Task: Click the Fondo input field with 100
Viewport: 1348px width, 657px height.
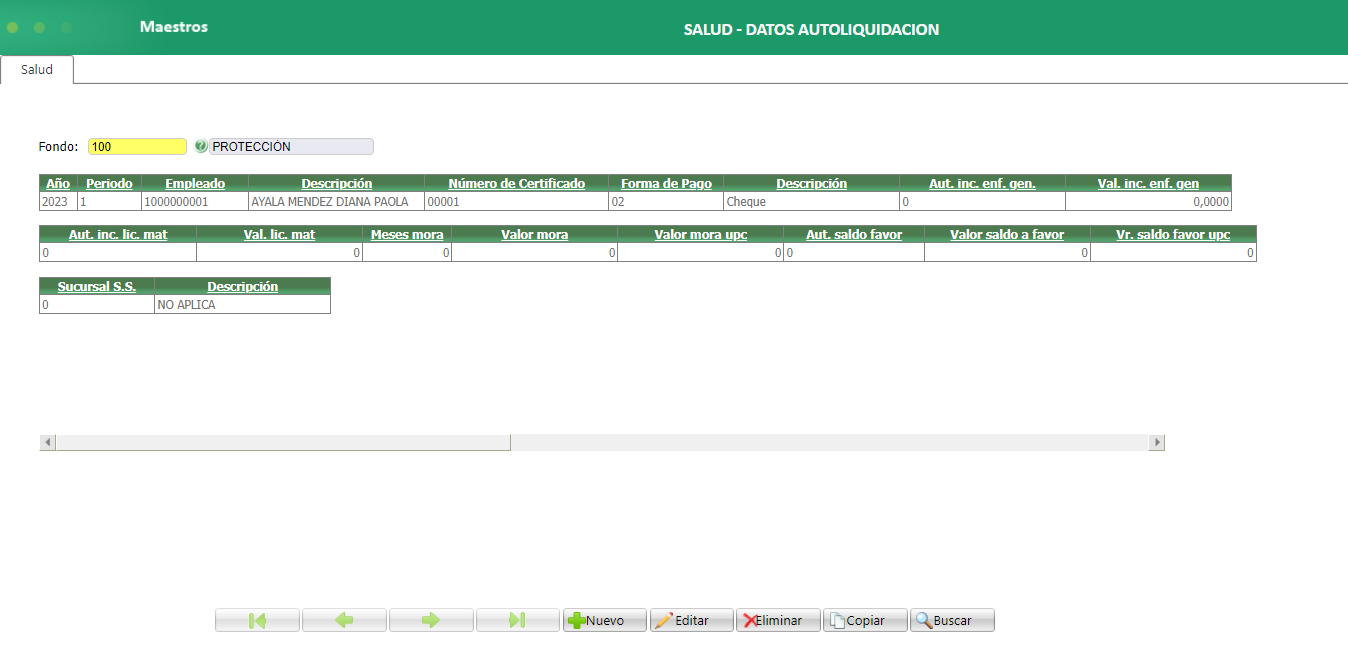Action: 138,146
